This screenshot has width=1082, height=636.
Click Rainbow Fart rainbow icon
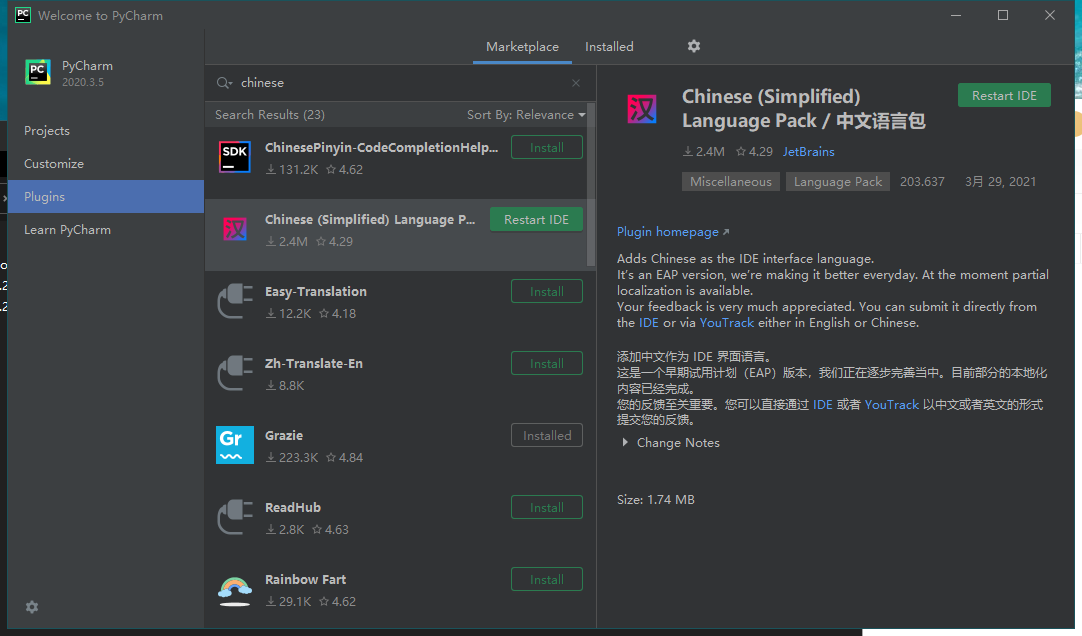pos(235,590)
